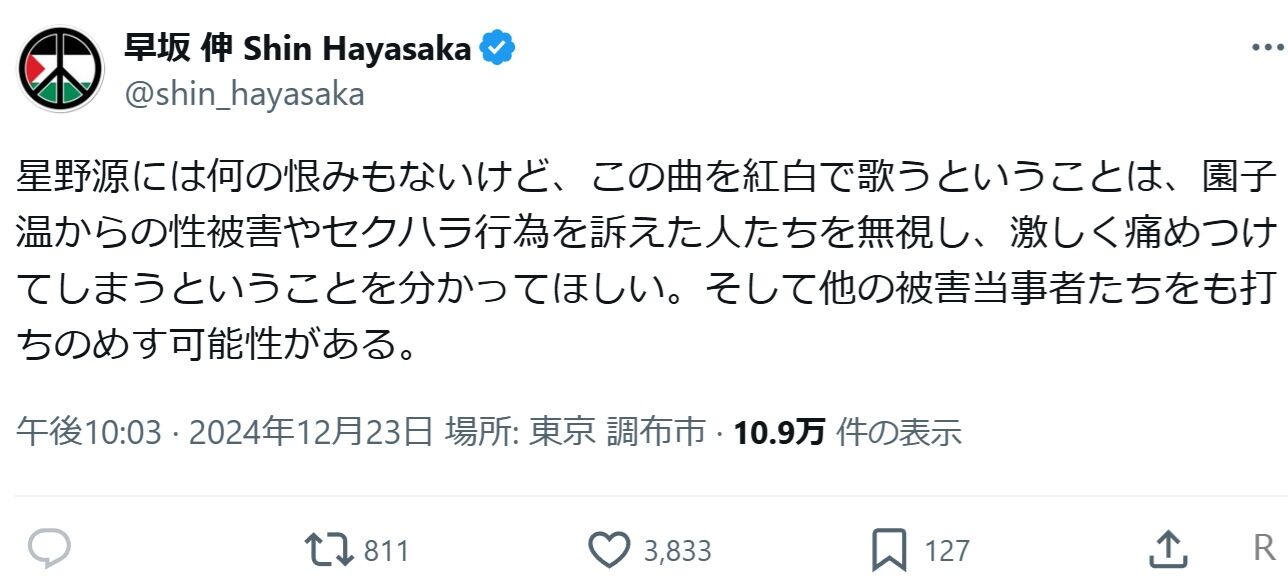Open the share upload arrow icon

[1166, 549]
